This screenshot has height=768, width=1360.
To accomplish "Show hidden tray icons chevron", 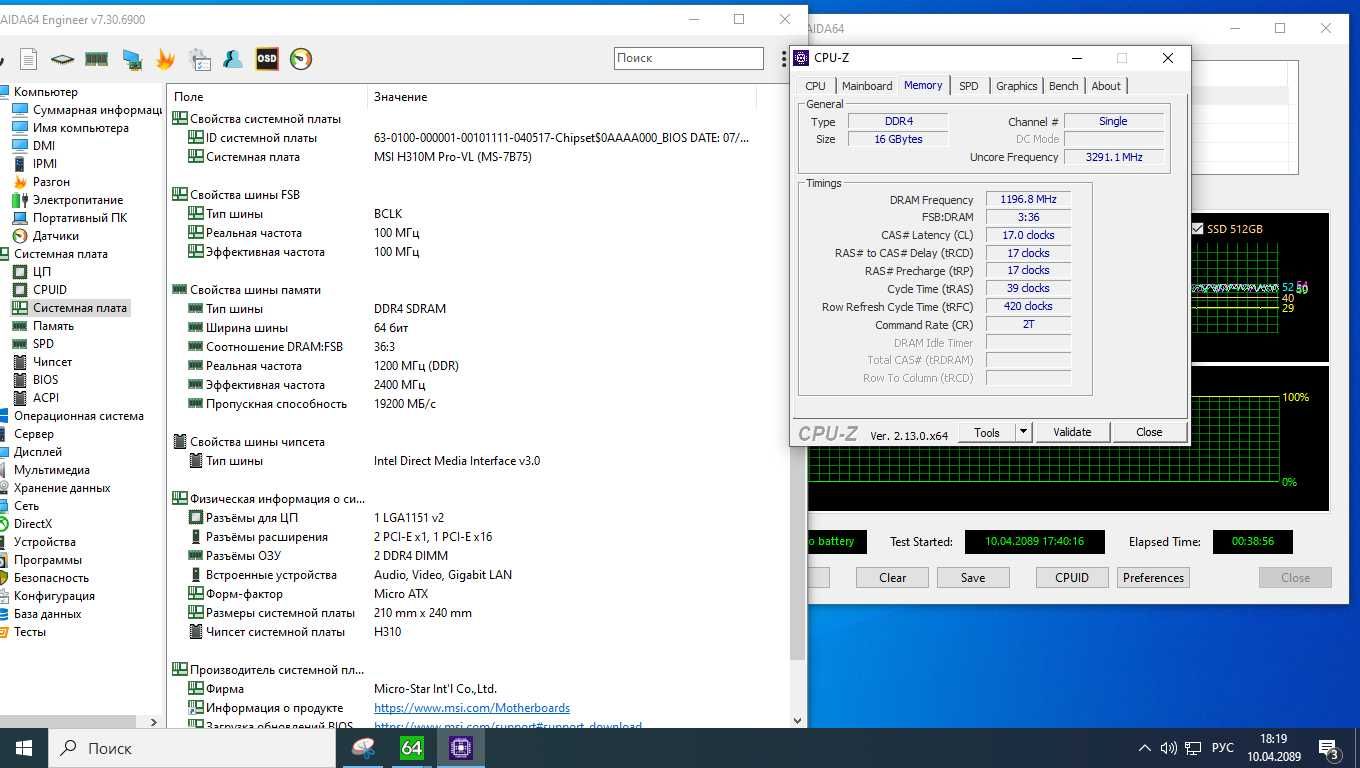I will click(1145, 748).
